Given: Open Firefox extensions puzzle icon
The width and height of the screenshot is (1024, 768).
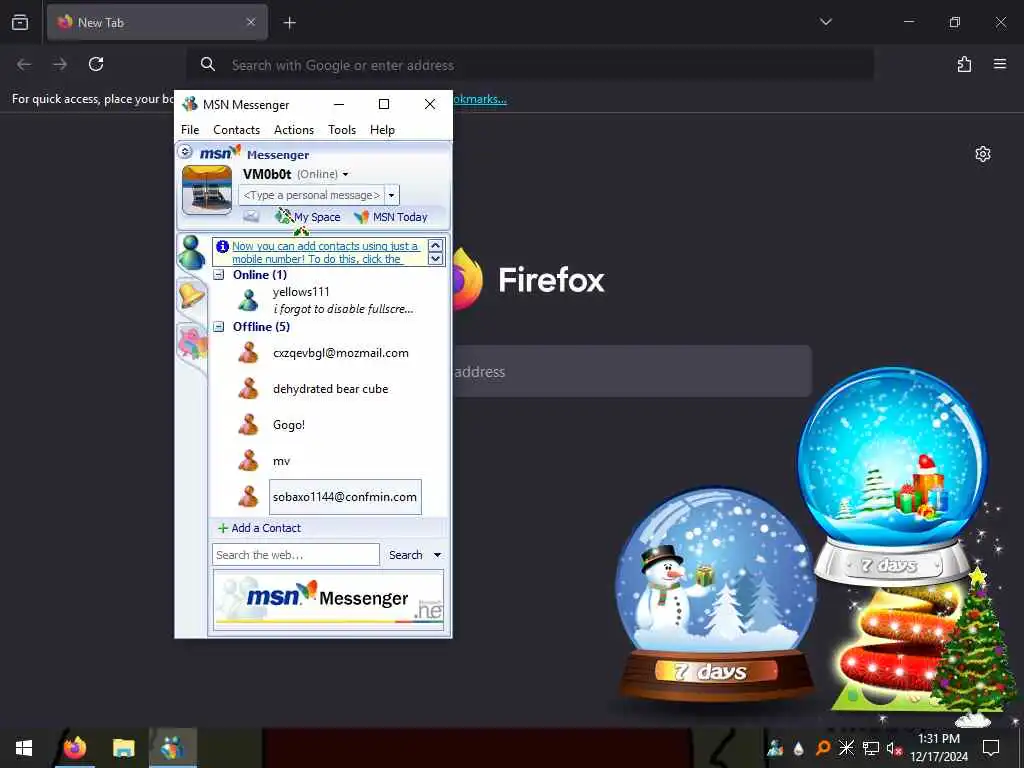Looking at the screenshot, I should (x=964, y=64).
